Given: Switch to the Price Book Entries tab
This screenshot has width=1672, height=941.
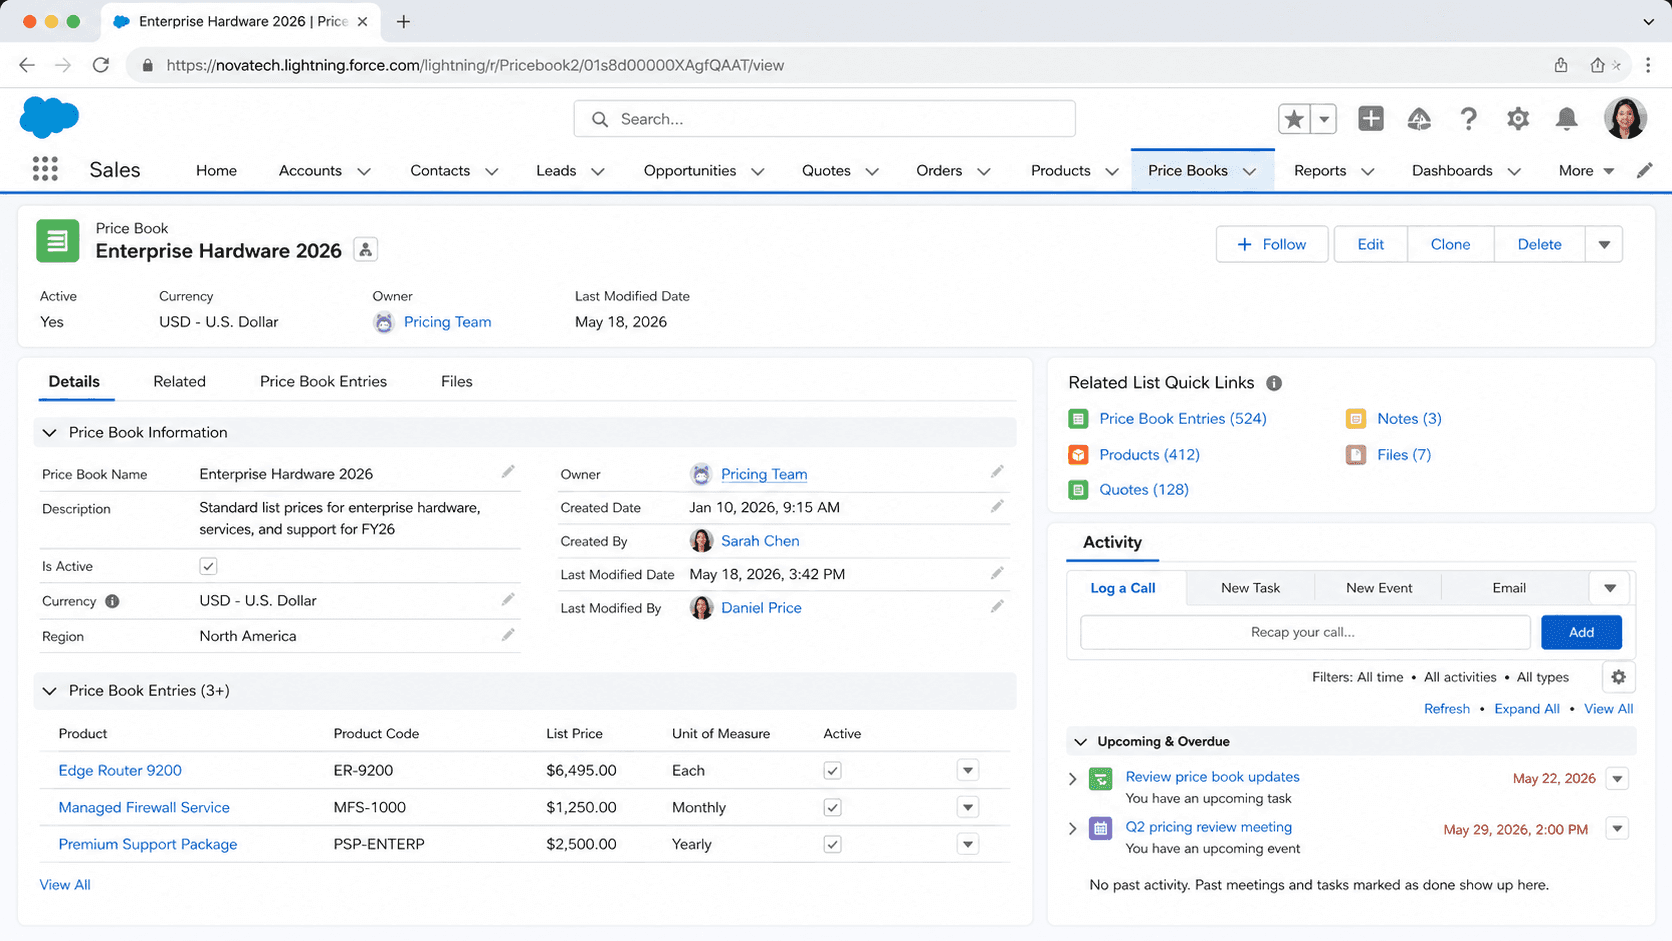Looking at the screenshot, I should click(323, 381).
